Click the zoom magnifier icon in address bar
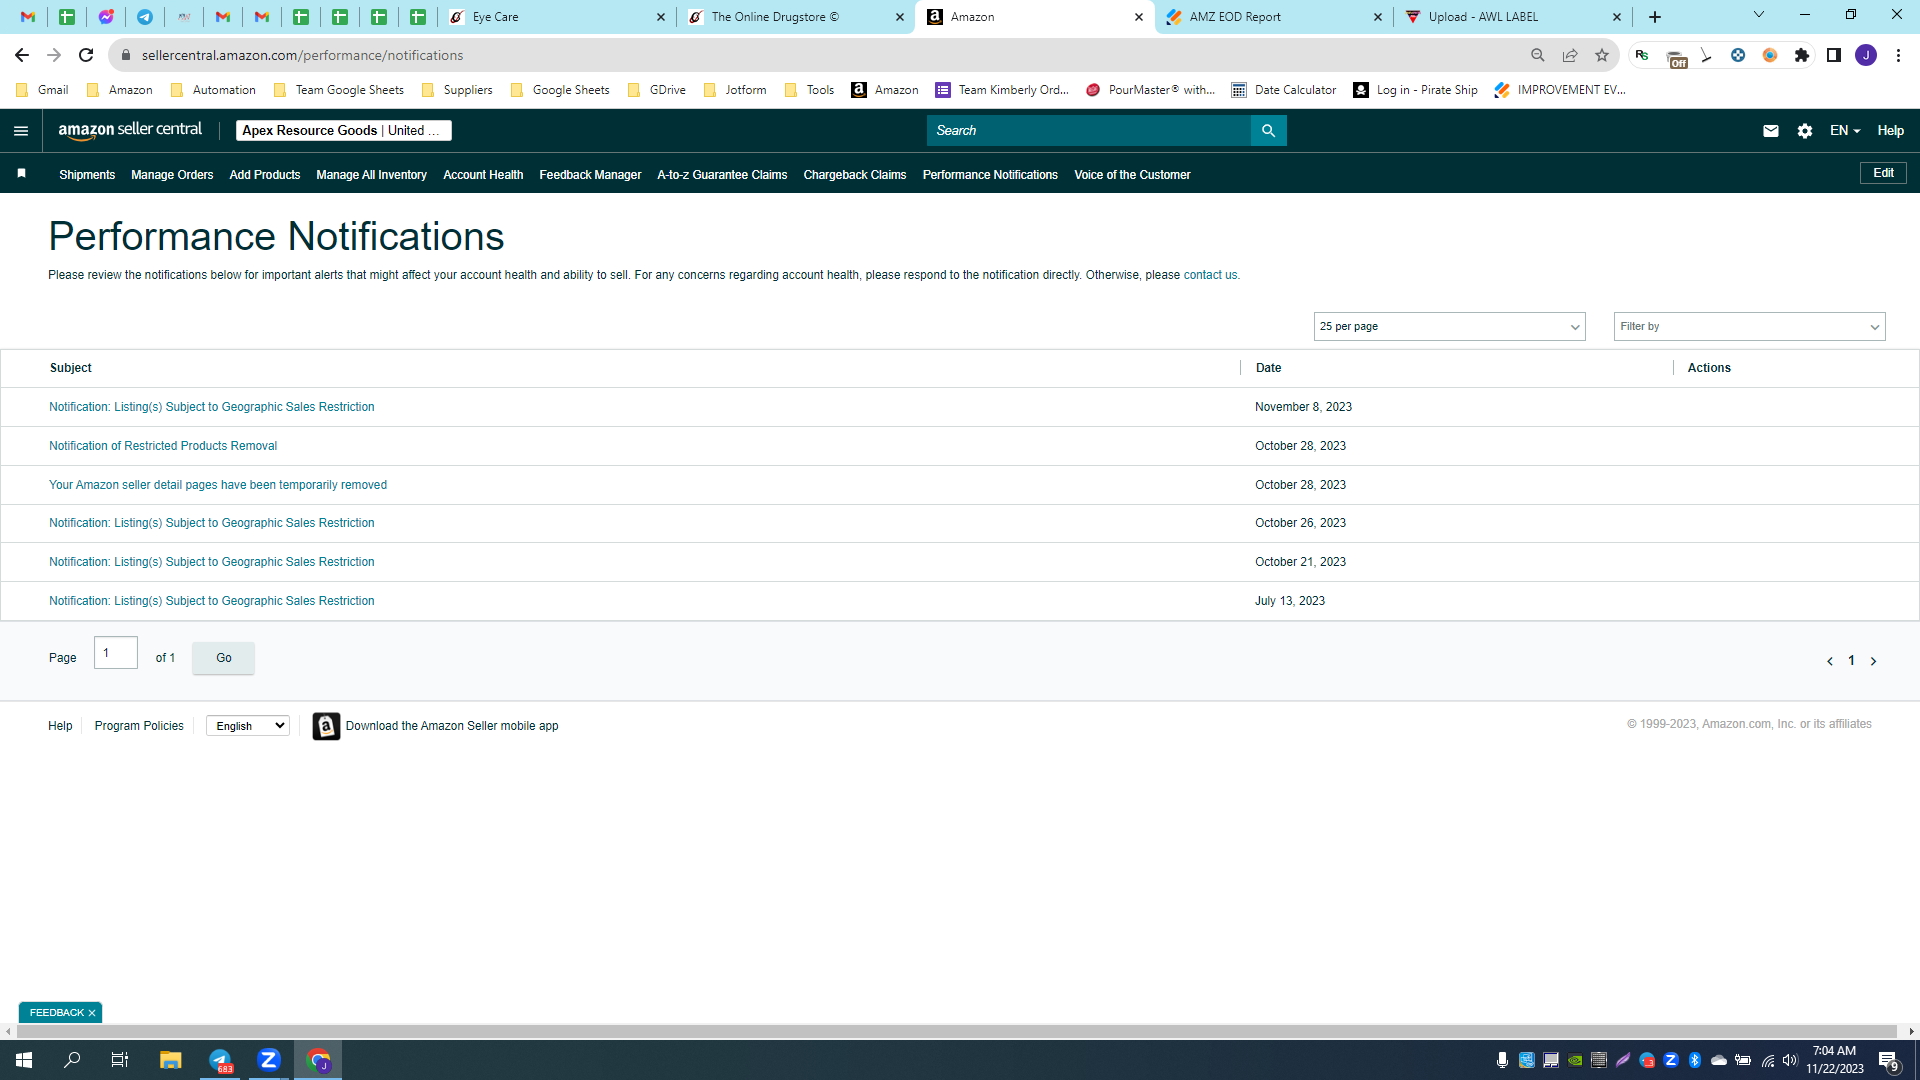Screen dimensions: 1920x1080 pyautogui.click(x=1538, y=55)
